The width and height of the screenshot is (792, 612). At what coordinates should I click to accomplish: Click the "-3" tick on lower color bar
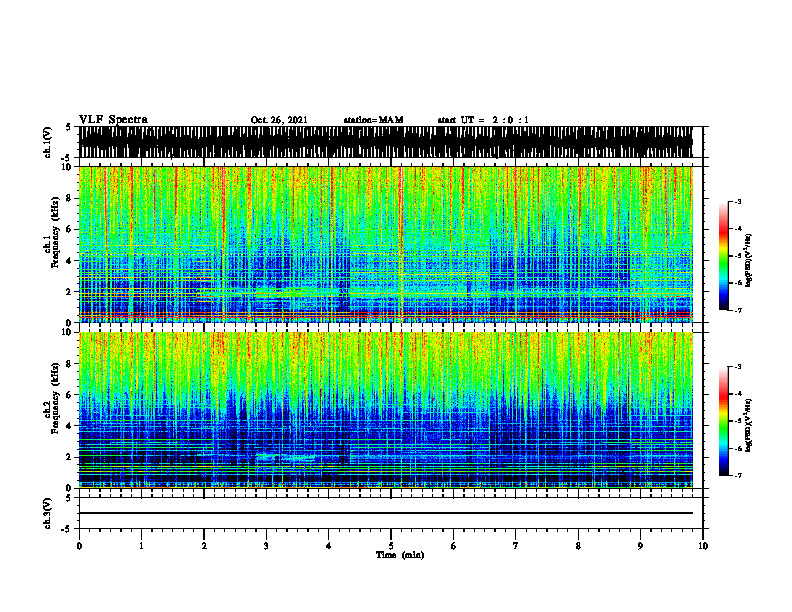738,367
